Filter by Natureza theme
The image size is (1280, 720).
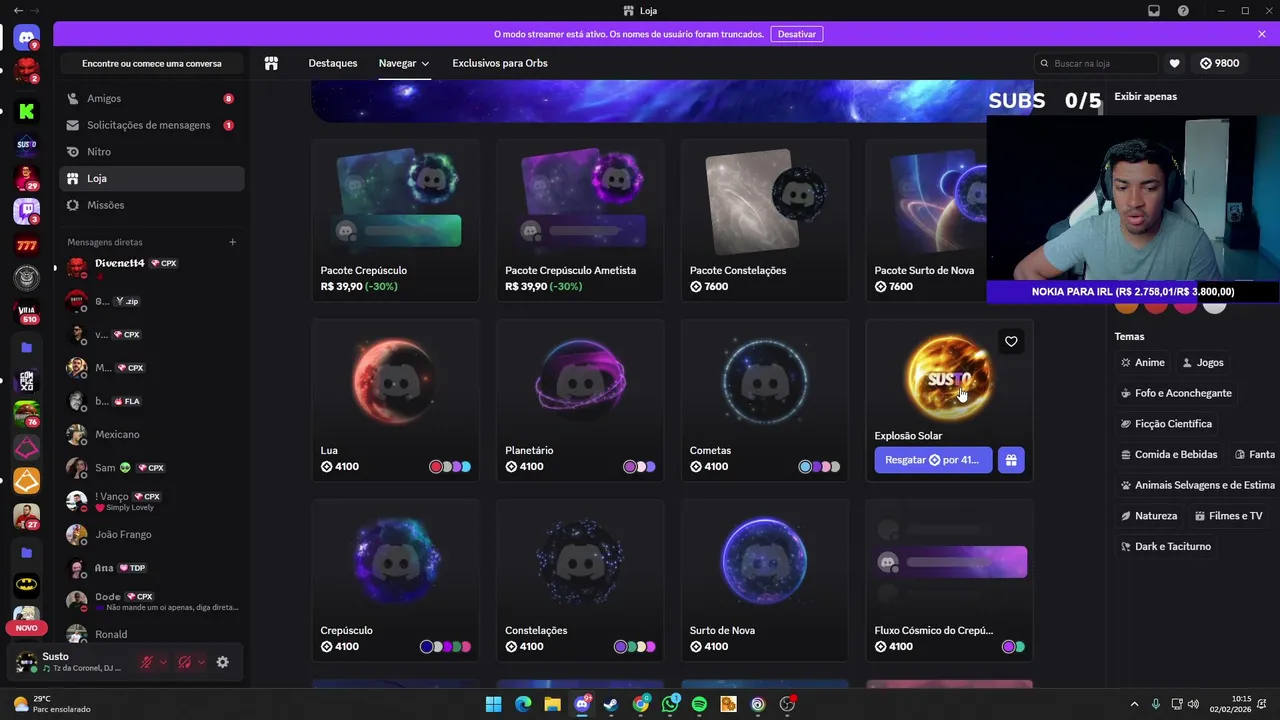[x=1149, y=516]
